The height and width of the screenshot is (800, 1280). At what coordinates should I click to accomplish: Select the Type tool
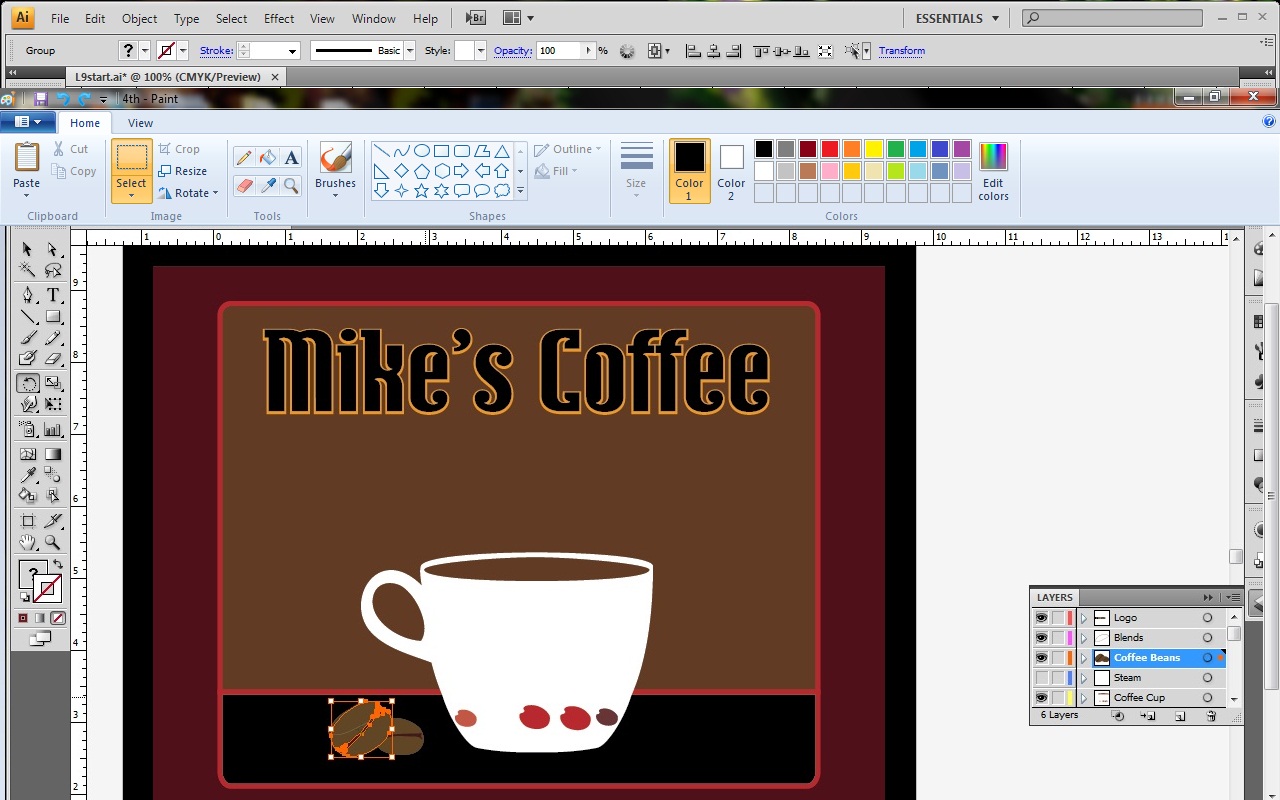53,296
